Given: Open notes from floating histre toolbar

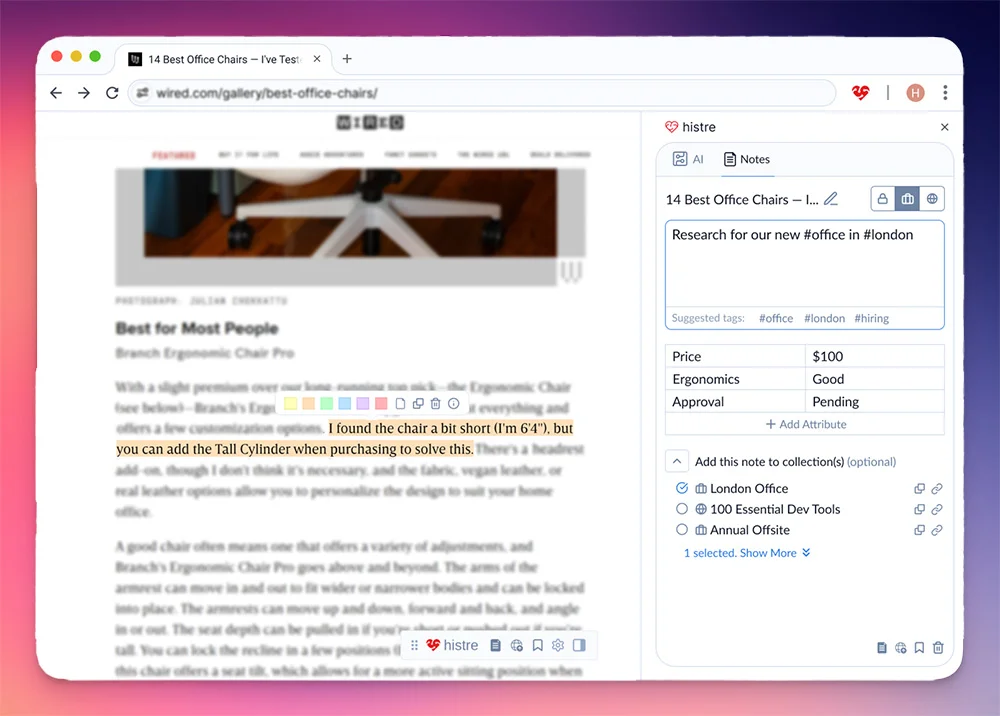Looking at the screenshot, I should [496, 645].
